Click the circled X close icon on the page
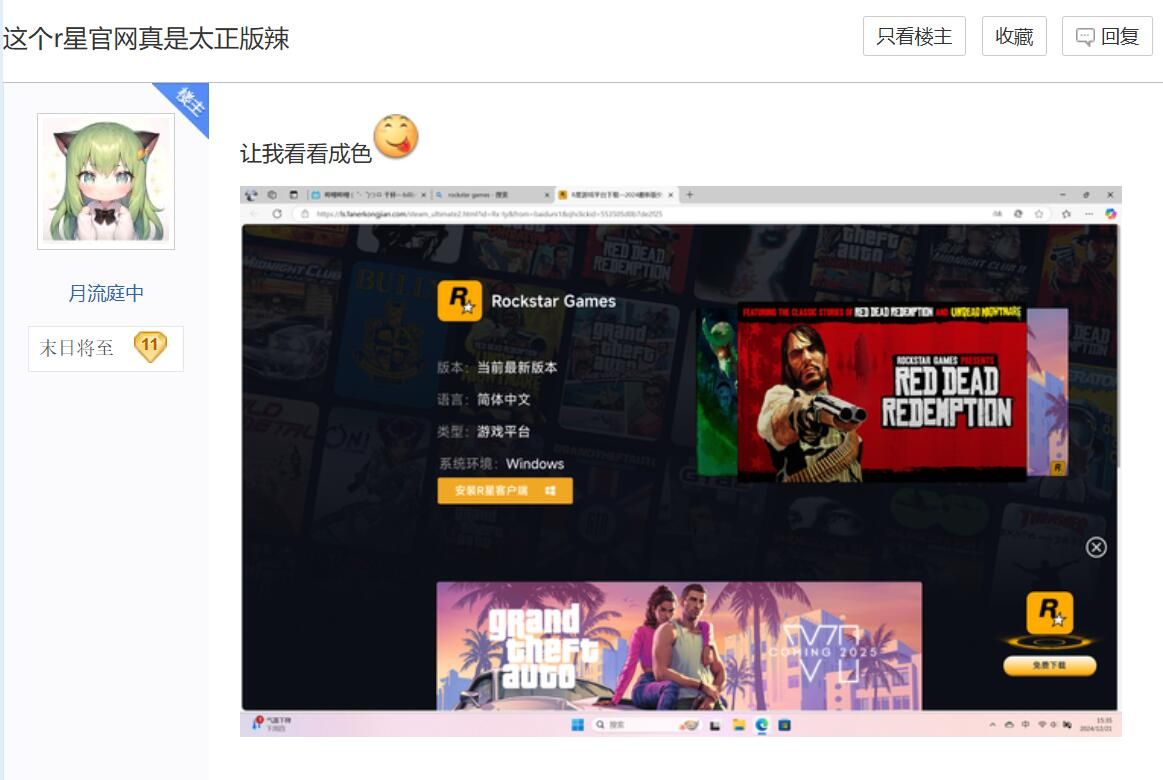Viewport: 1163px width, 780px height. [x=1096, y=547]
